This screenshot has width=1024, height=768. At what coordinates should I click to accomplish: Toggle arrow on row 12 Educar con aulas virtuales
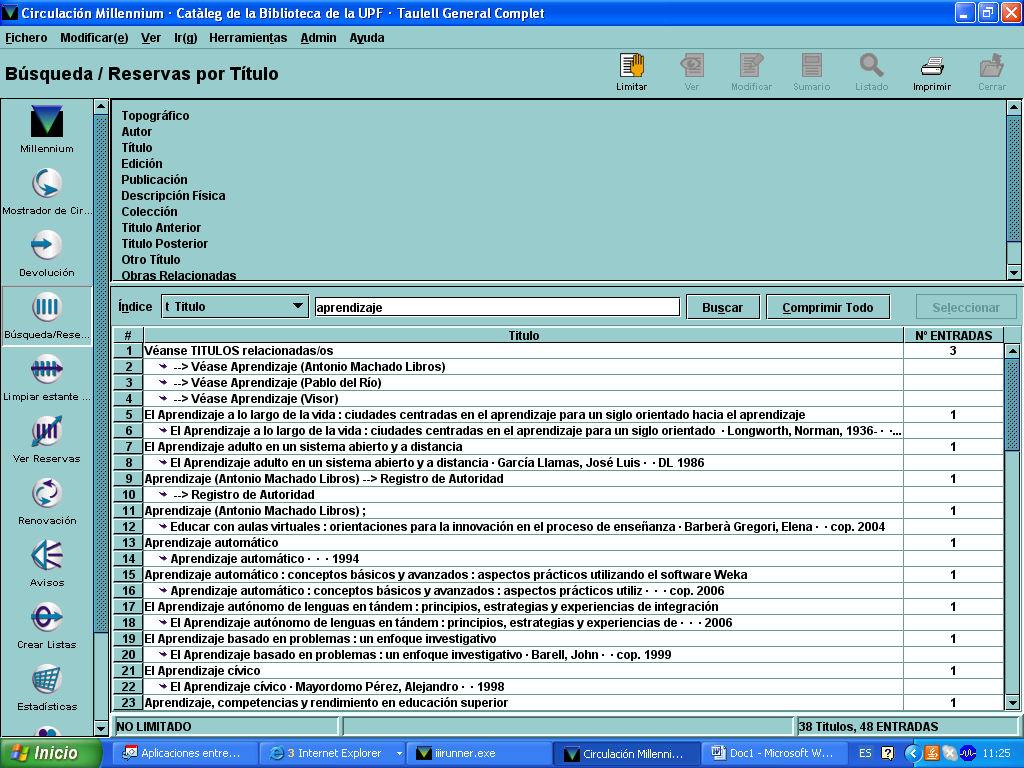point(163,526)
